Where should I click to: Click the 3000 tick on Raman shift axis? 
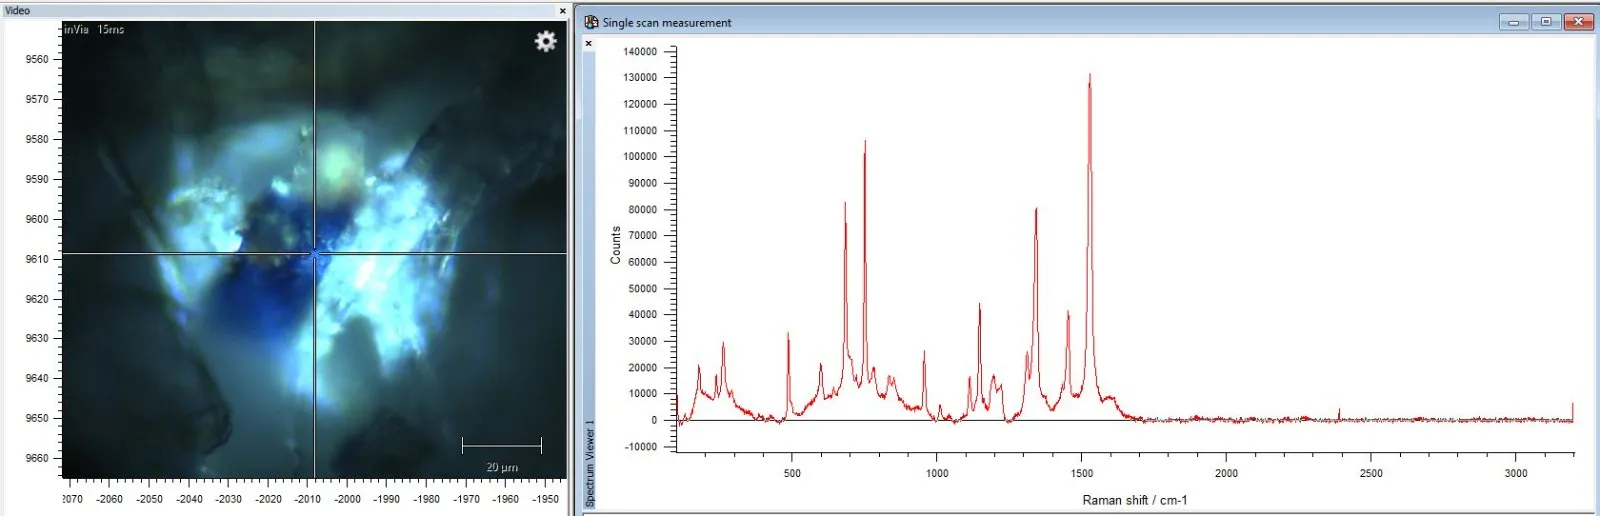click(1516, 473)
